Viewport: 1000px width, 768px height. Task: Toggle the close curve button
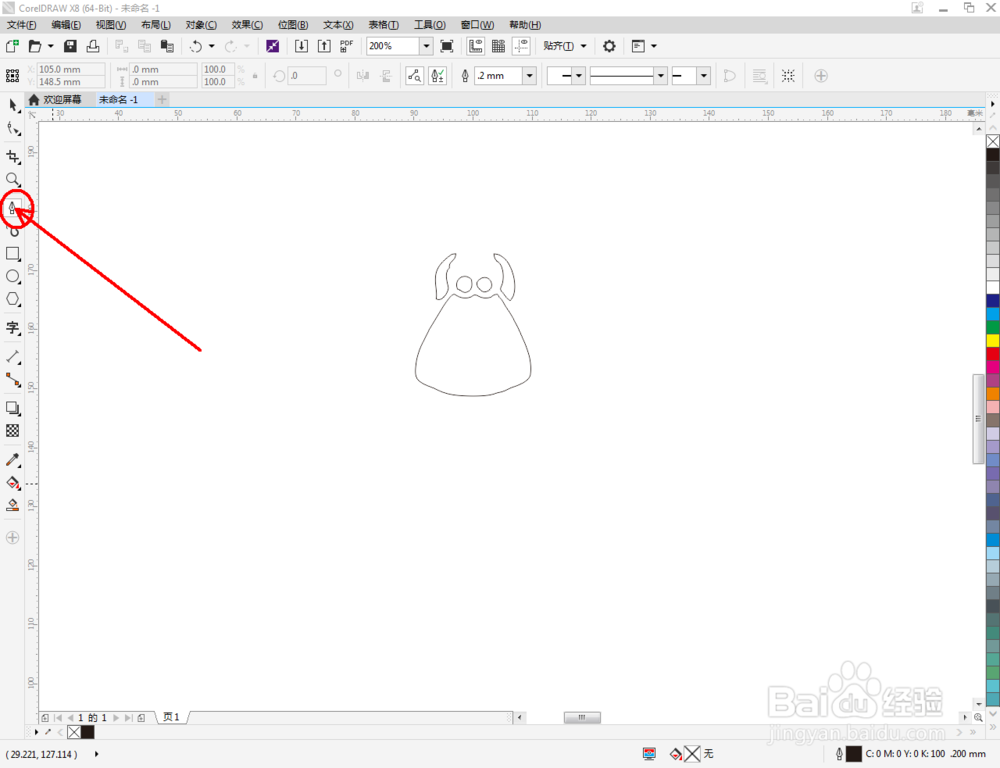(x=729, y=76)
